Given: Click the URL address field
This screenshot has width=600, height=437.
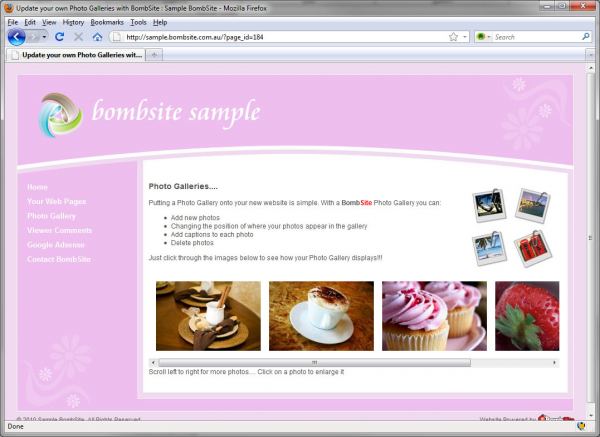Looking at the screenshot, I should coord(285,37).
